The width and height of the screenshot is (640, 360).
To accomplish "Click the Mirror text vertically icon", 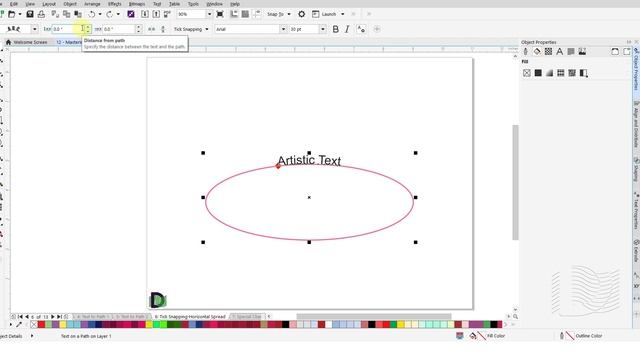I will 163,29.
